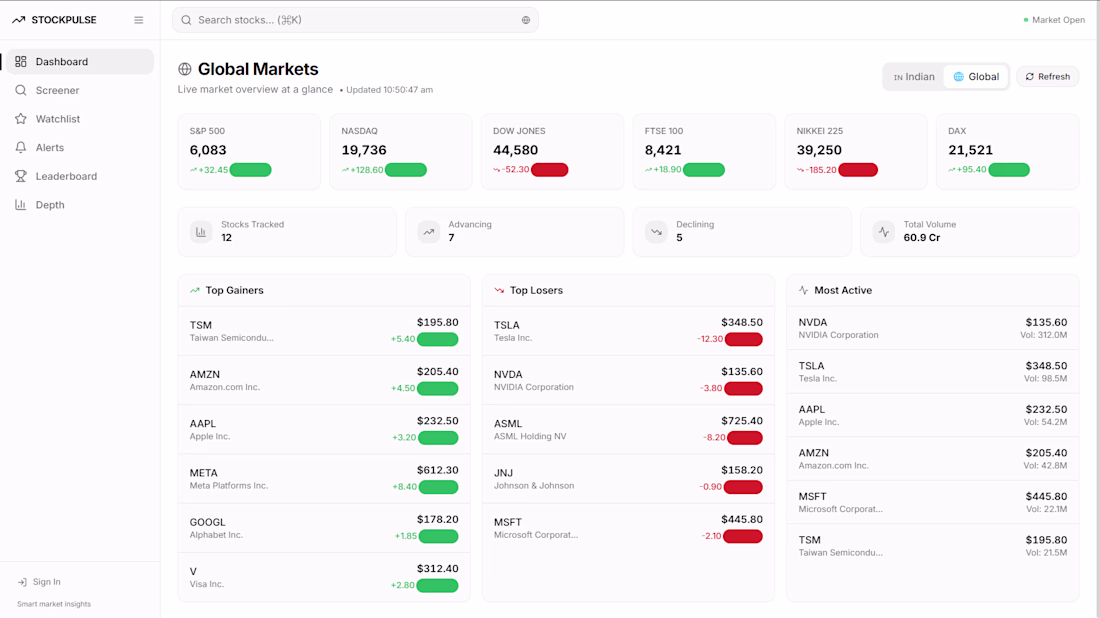1100x618 pixels.
Task: Click the Screener magnifier icon
Action: (x=21, y=90)
